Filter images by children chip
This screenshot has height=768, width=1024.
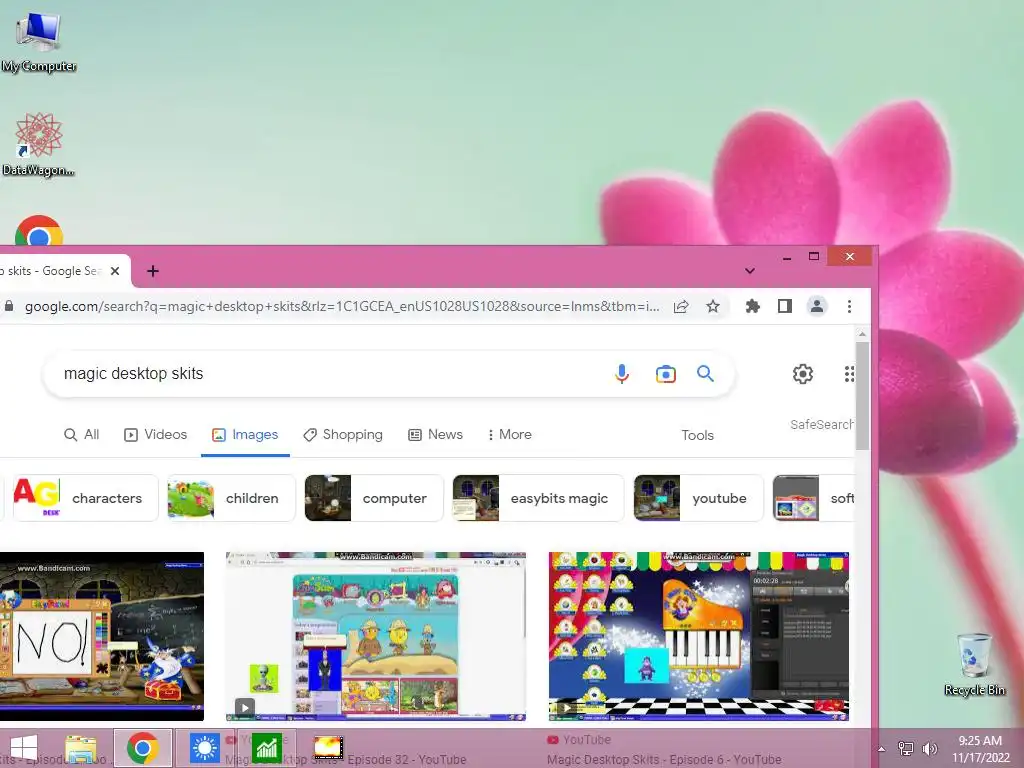tap(231, 498)
